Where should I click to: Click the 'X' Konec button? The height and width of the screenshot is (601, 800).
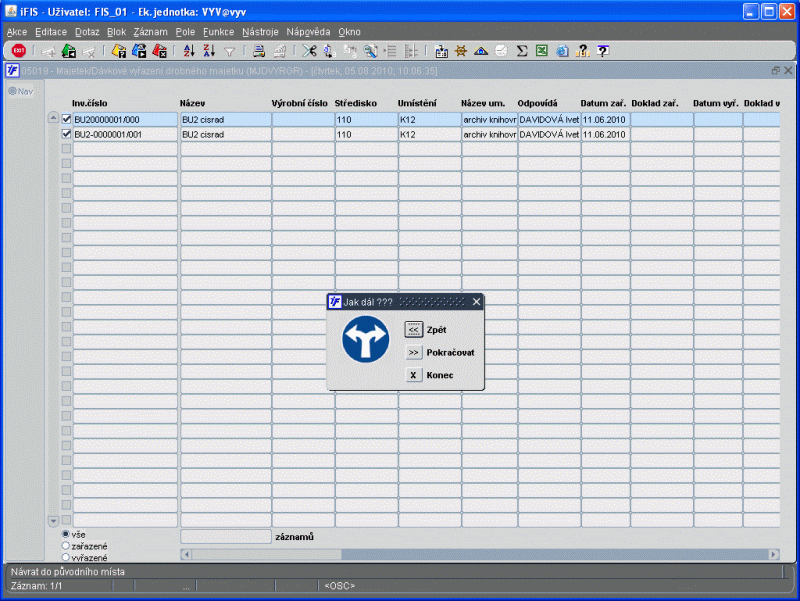(x=413, y=375)
